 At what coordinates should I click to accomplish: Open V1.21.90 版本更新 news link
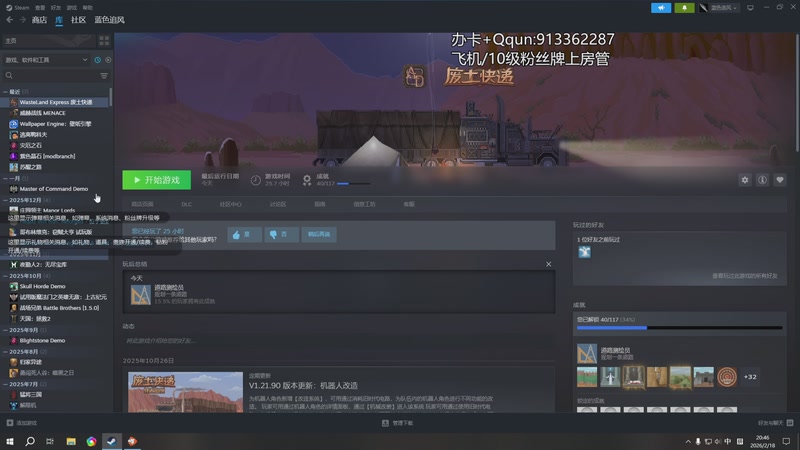(x=303, y=385)
